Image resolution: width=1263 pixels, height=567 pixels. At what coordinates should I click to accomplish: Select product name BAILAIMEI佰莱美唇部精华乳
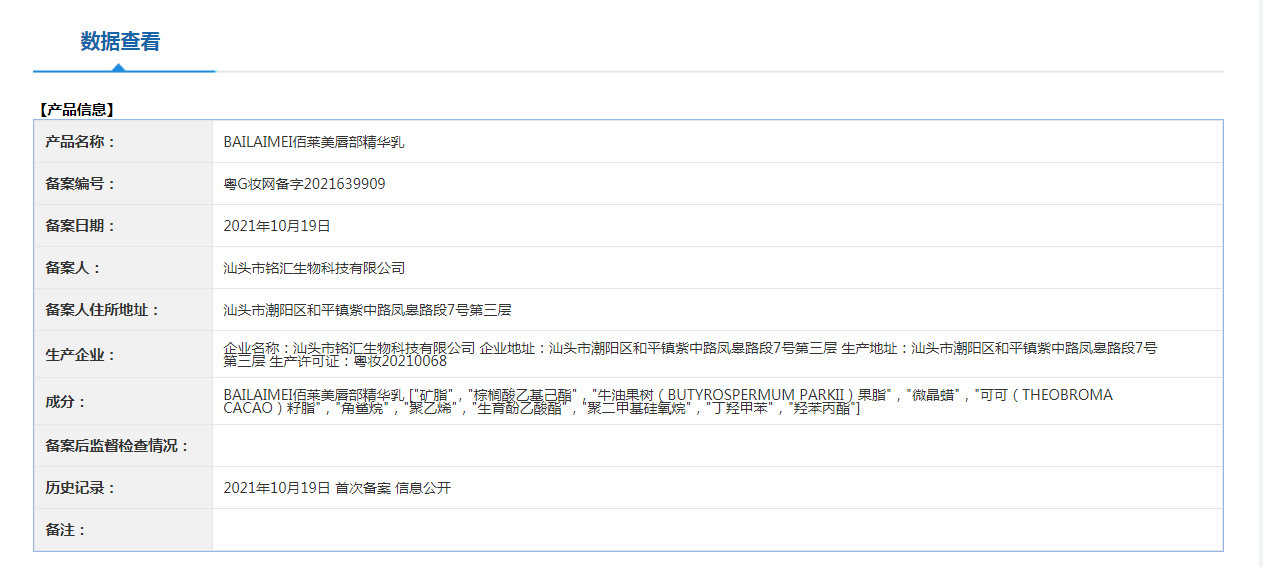[314, 142]
